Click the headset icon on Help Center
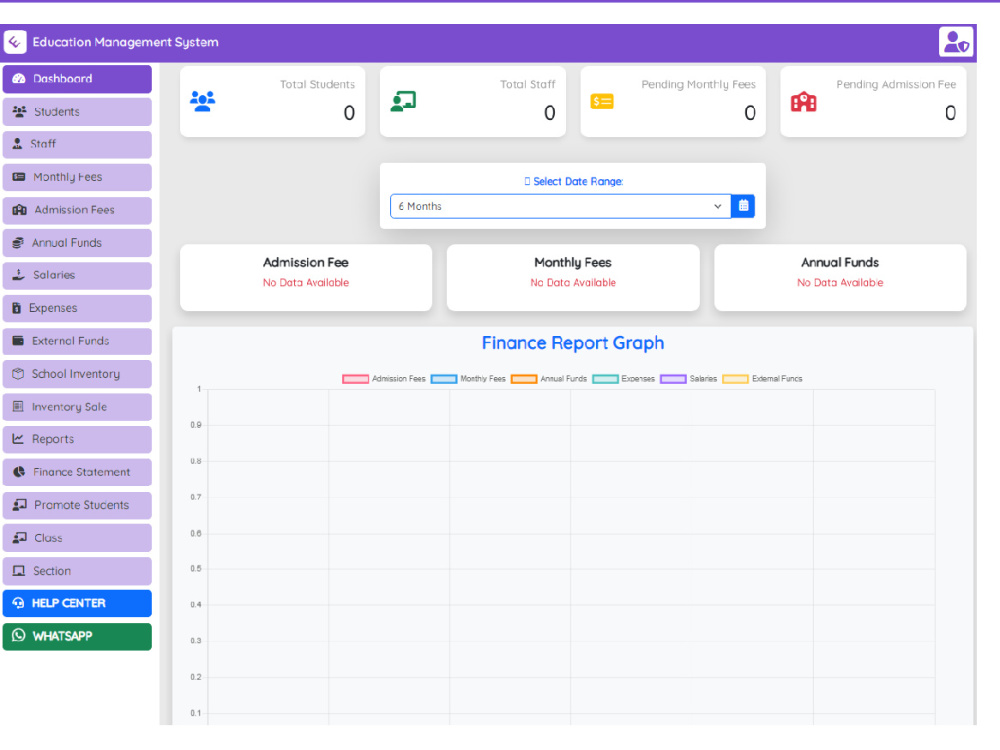Viewport: 1000px width, 750px height. 18,603
